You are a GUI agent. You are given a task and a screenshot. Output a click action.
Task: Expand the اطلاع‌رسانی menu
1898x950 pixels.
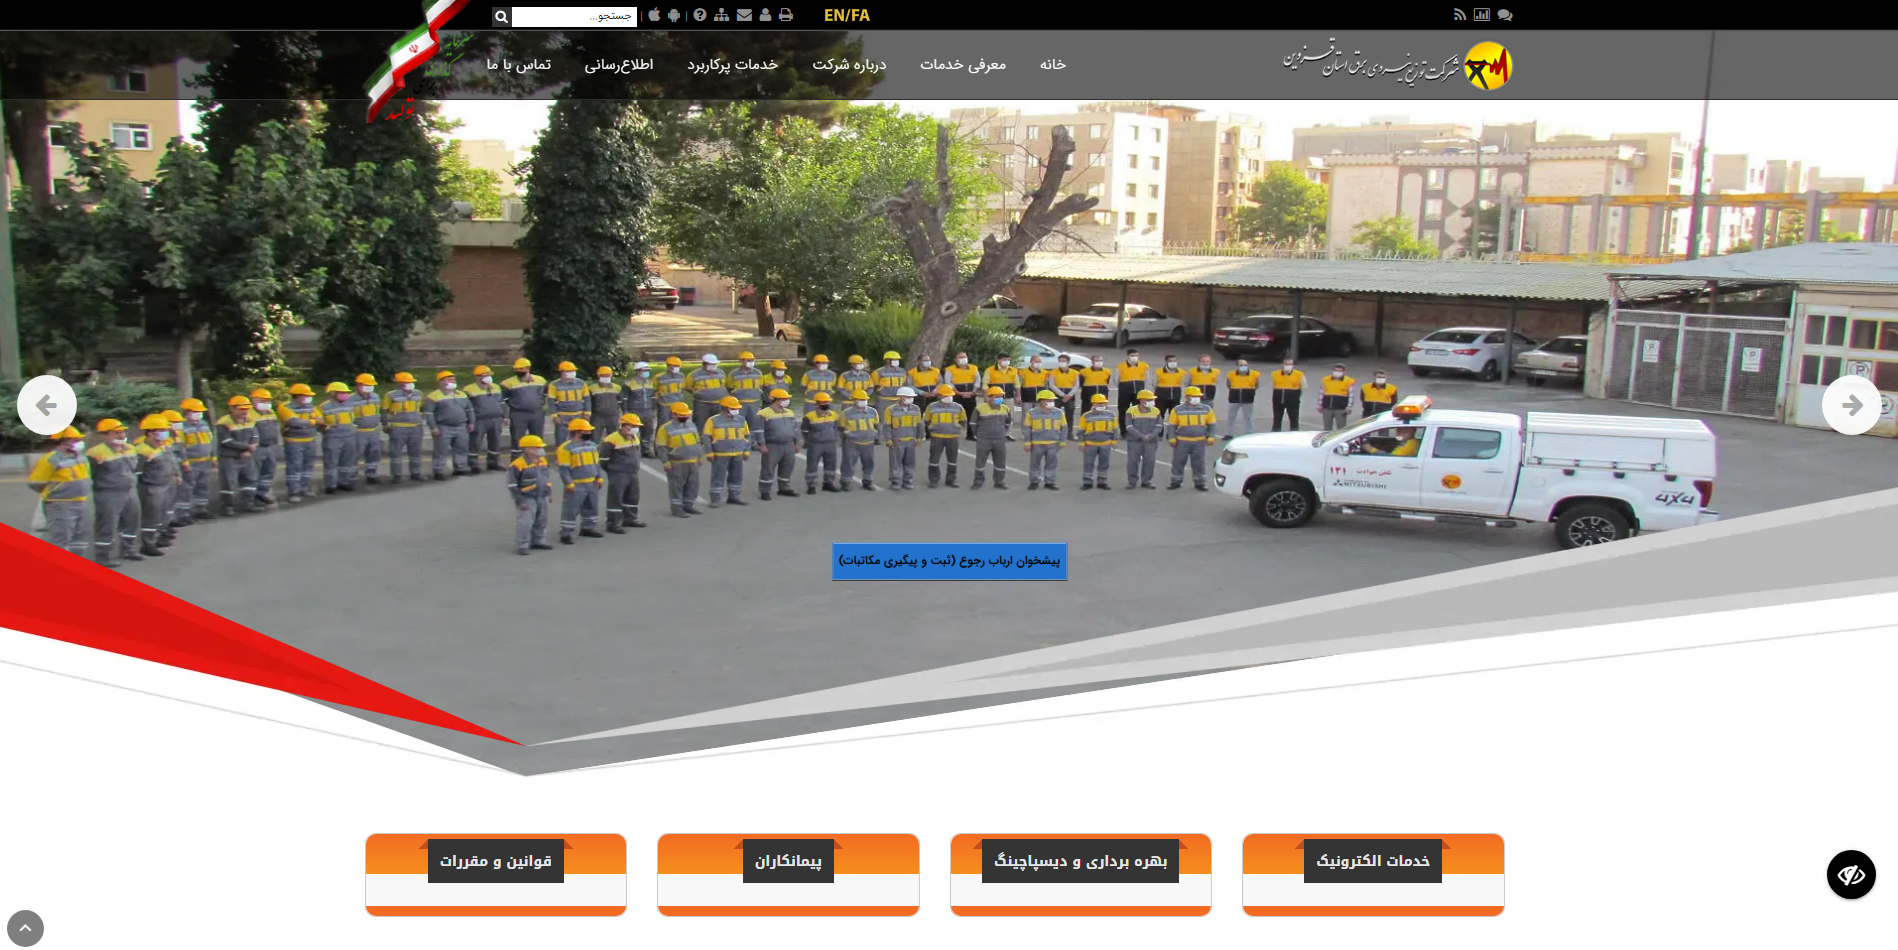[618, 65]
